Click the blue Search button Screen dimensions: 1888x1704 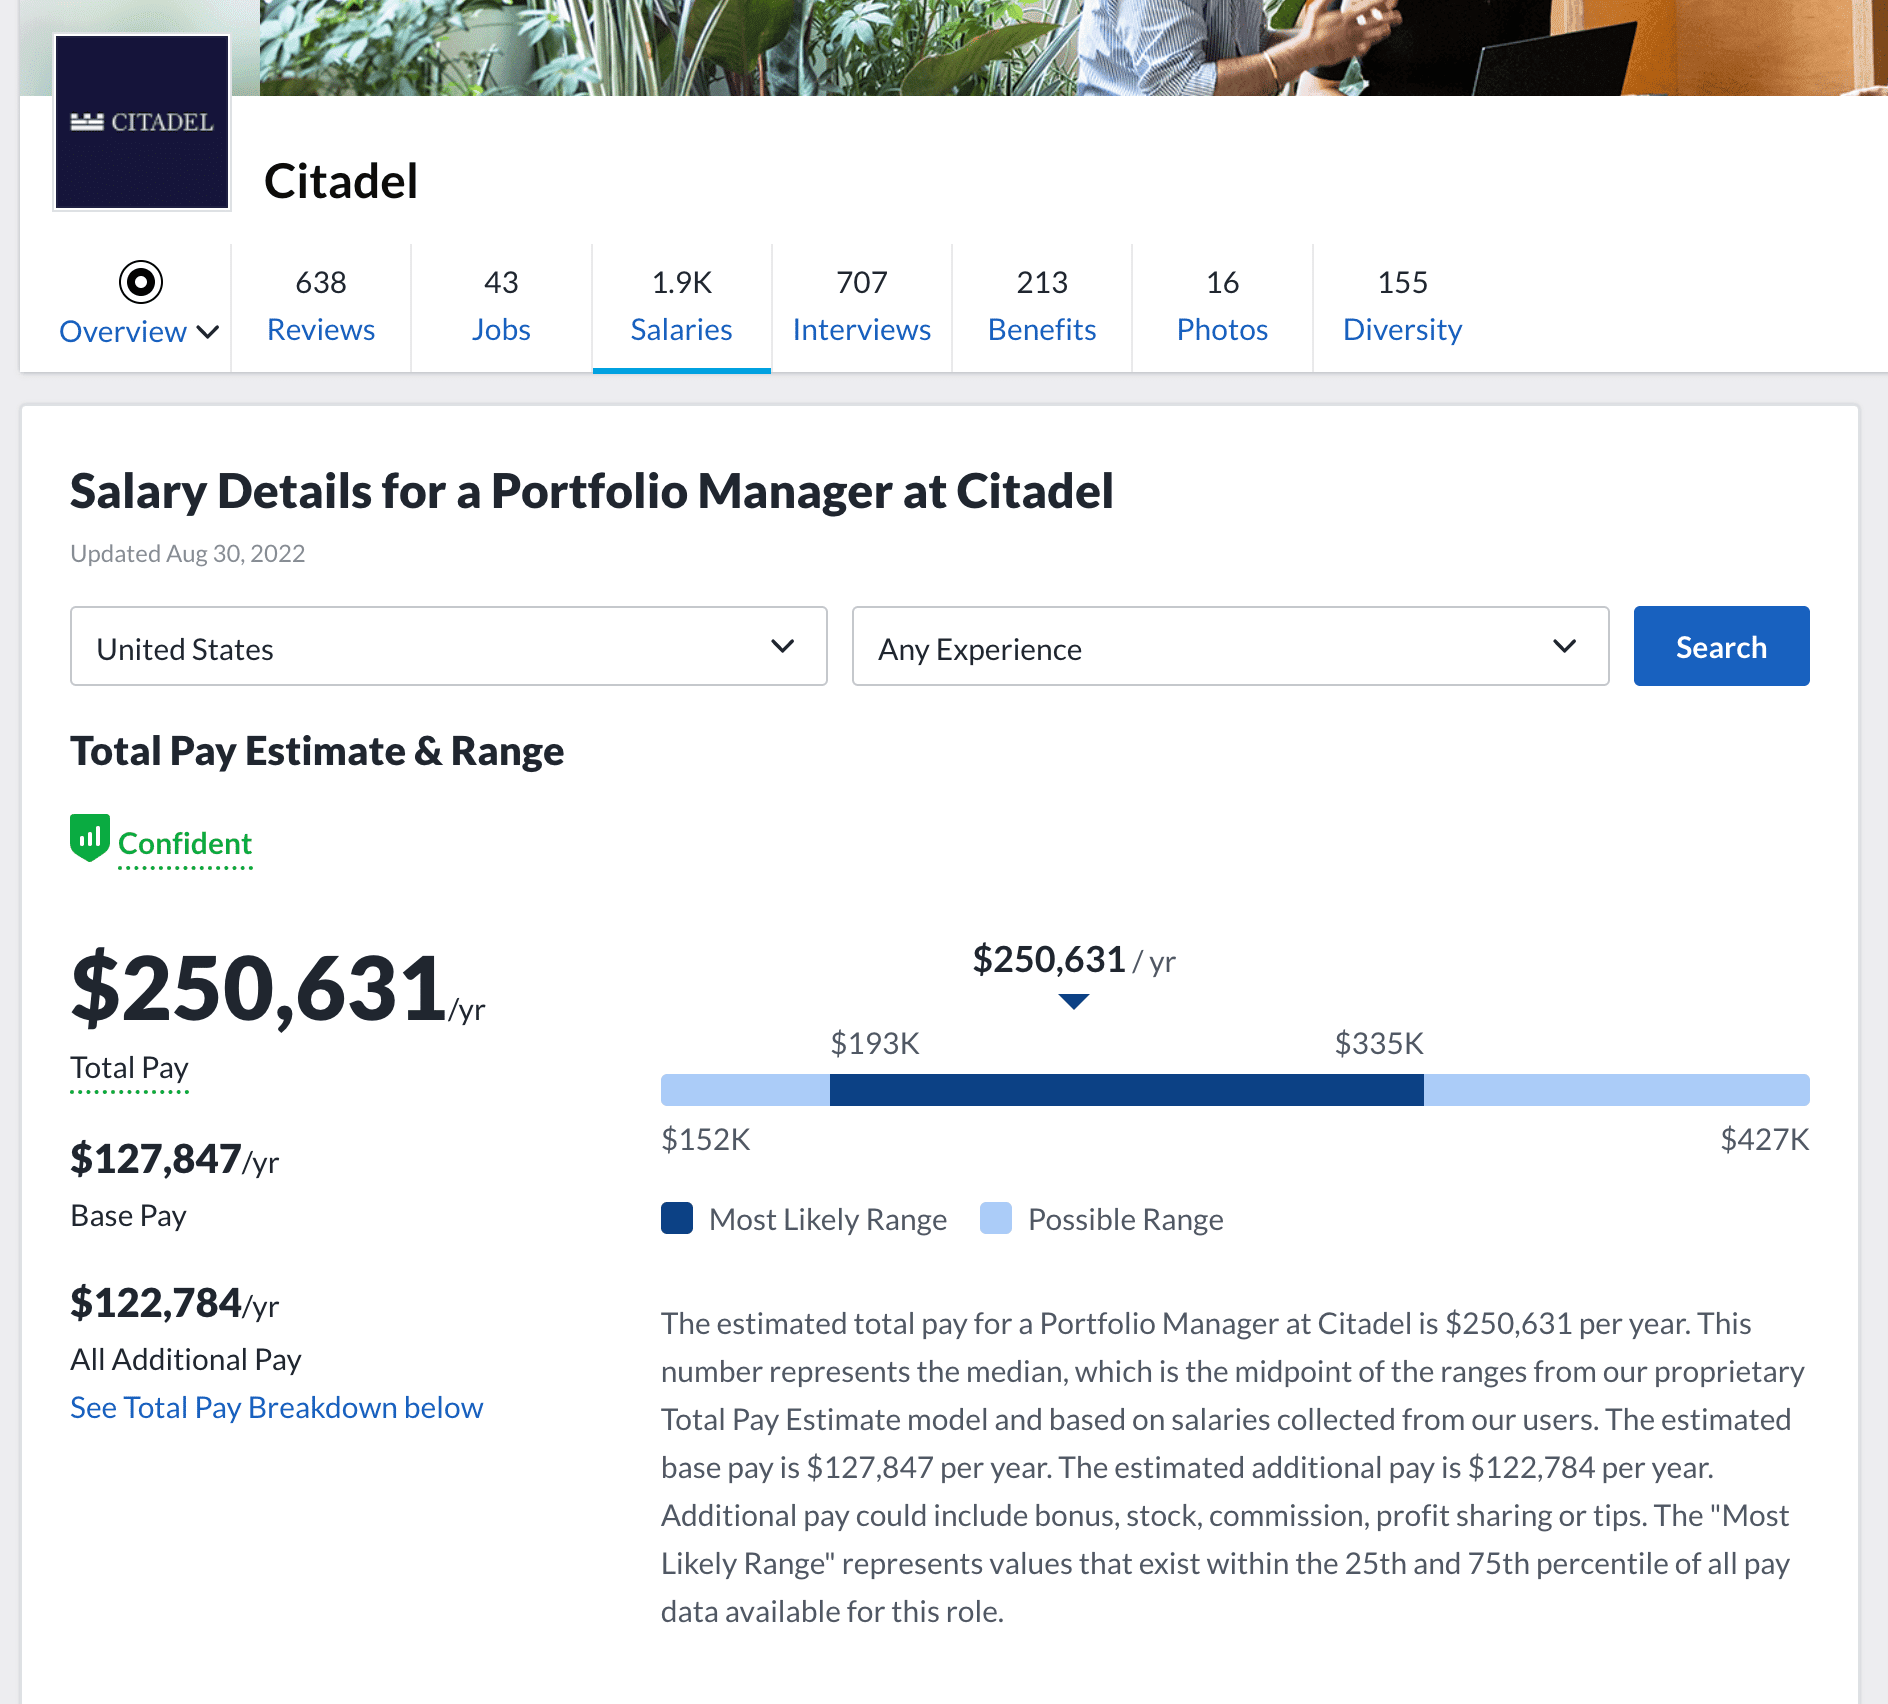[1720, 646]
